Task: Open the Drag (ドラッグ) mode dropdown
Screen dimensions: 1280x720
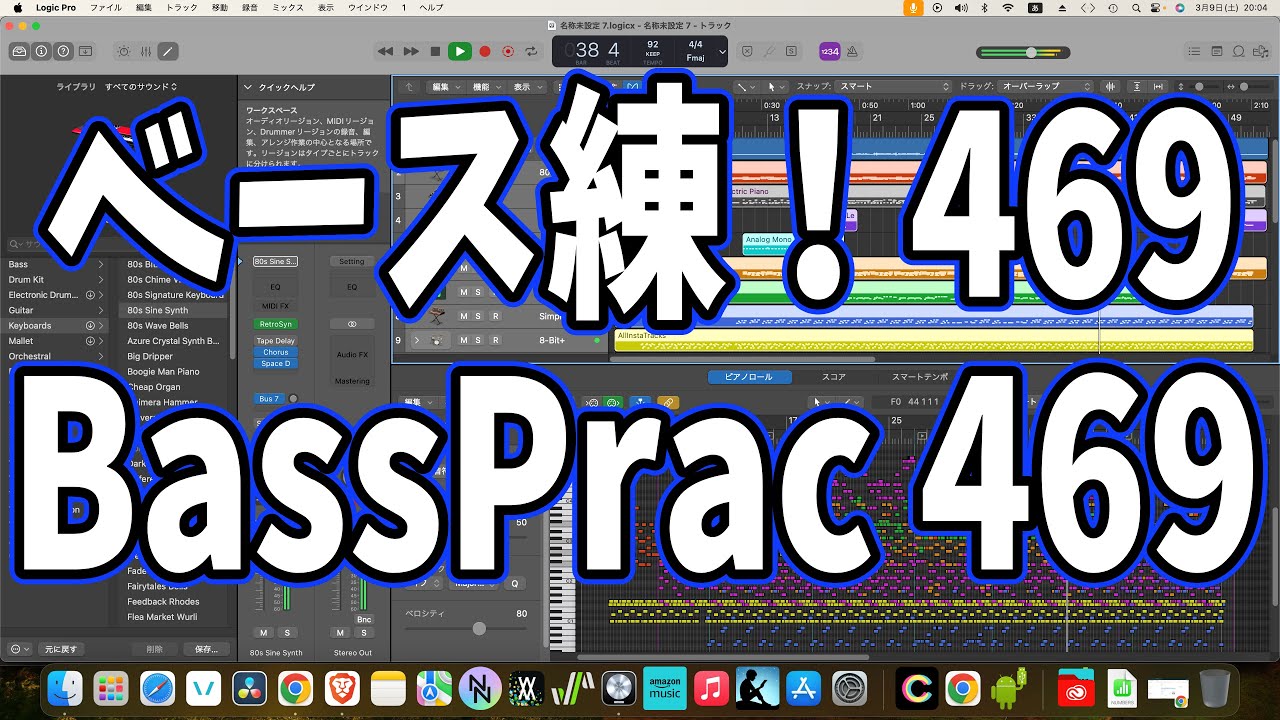Action: (x=1046, y=87)
